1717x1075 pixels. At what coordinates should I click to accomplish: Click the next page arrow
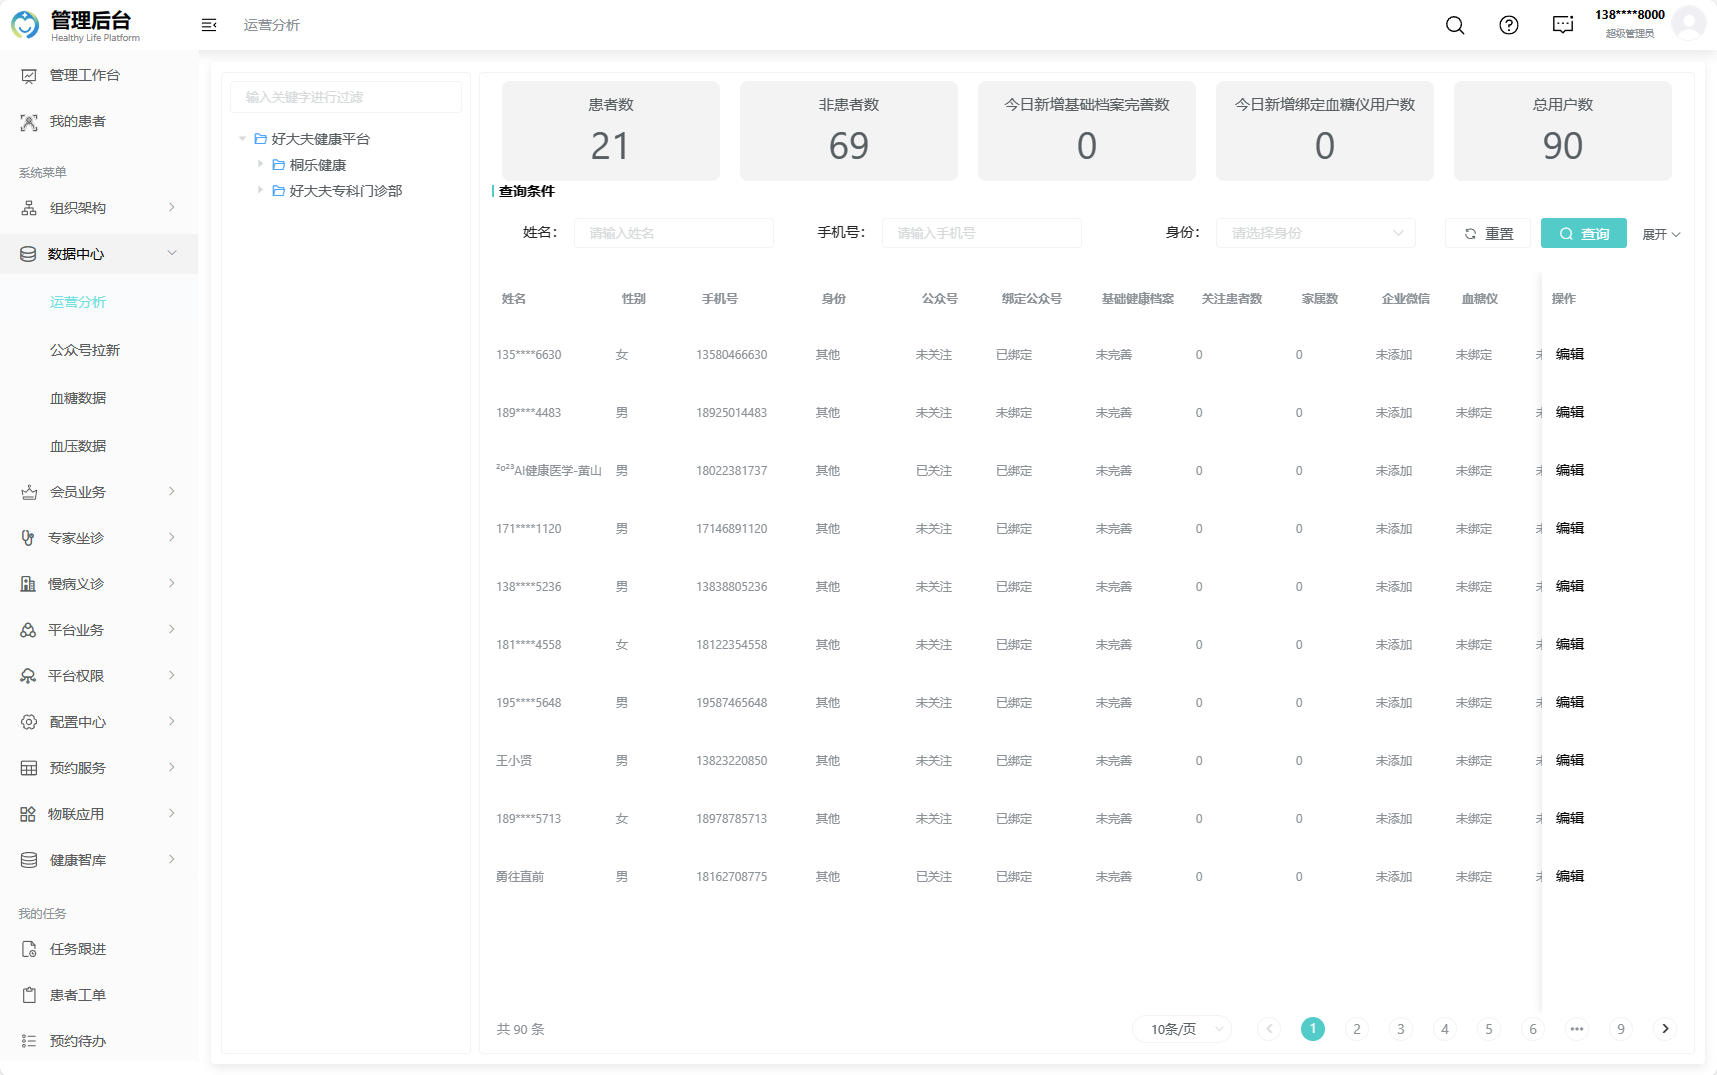(1665, 1029)
